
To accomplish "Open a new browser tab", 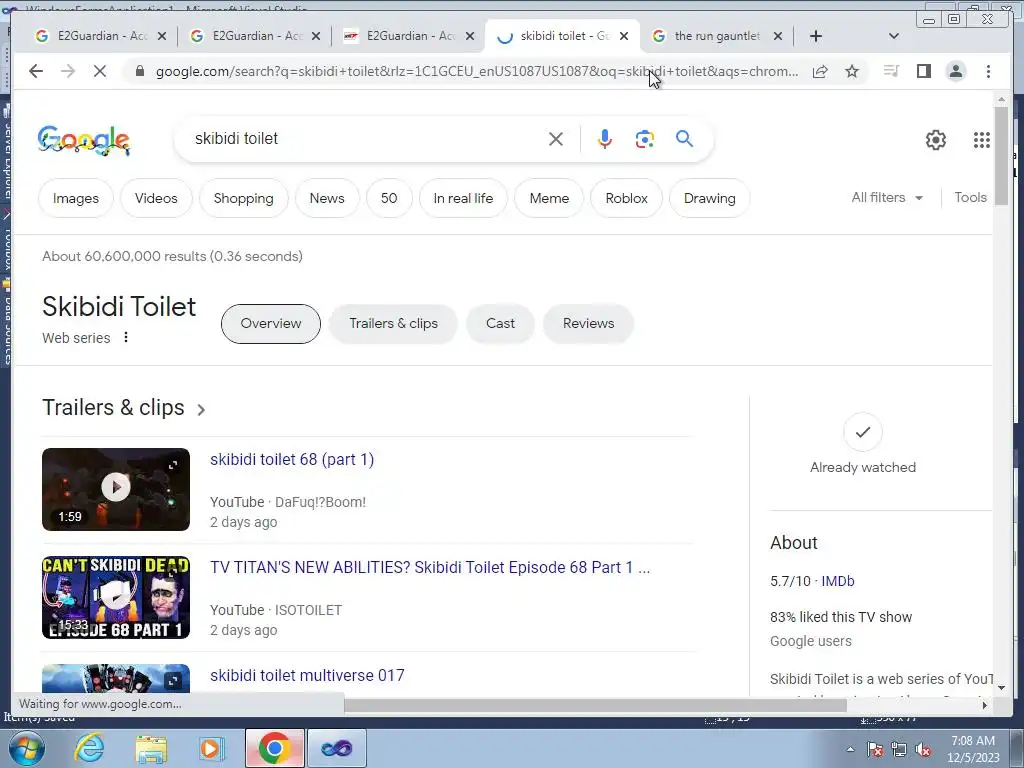I will 816,36.
